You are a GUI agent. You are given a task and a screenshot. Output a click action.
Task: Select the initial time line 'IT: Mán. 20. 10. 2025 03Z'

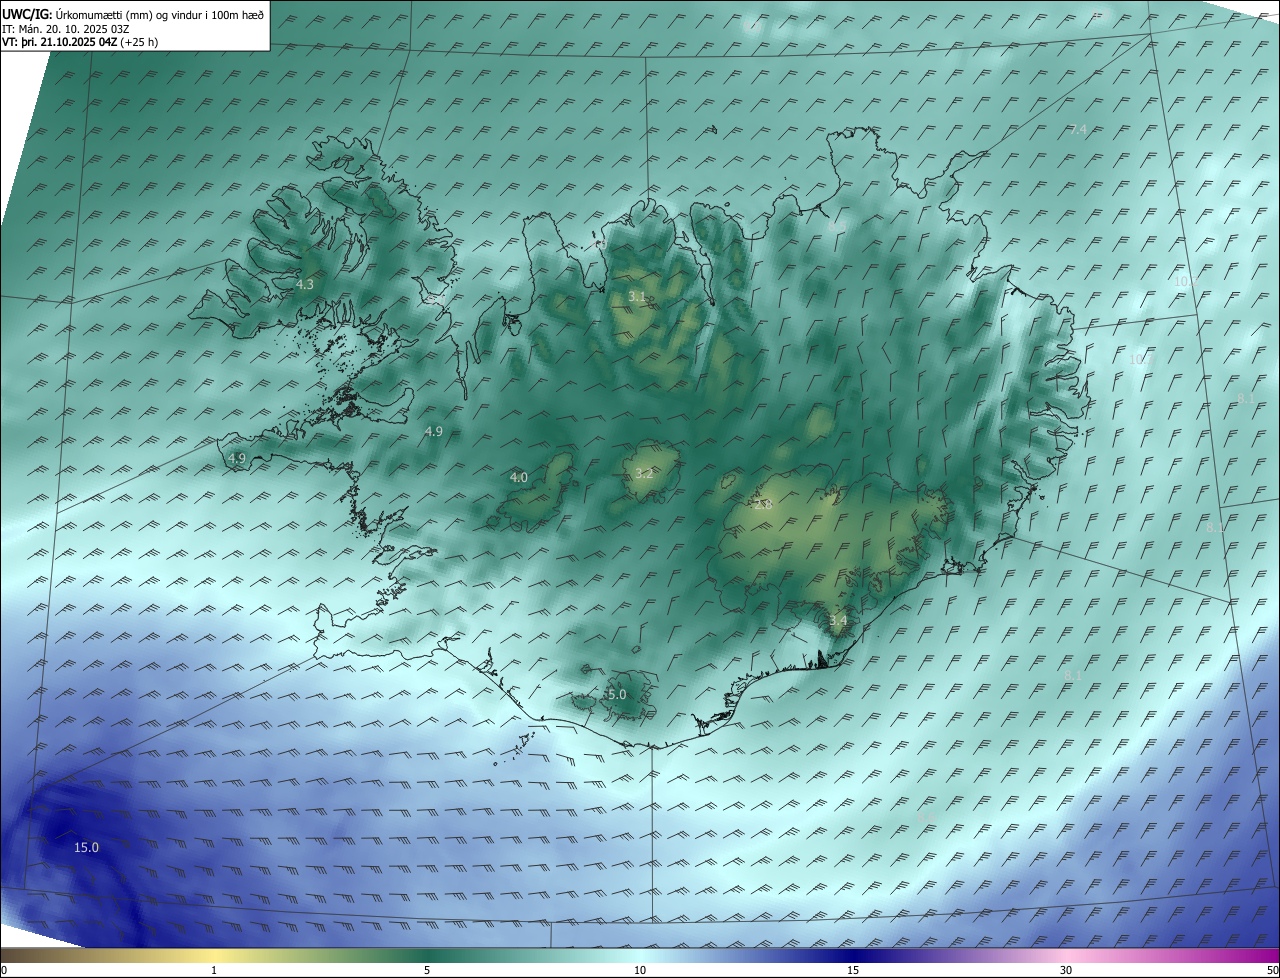coord(68,29)
